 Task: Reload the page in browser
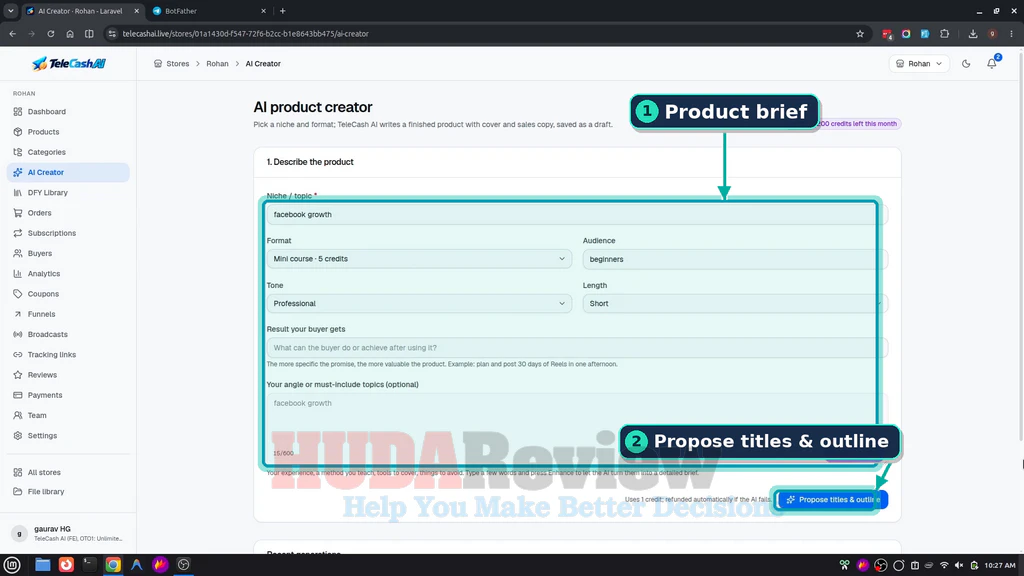50,34
